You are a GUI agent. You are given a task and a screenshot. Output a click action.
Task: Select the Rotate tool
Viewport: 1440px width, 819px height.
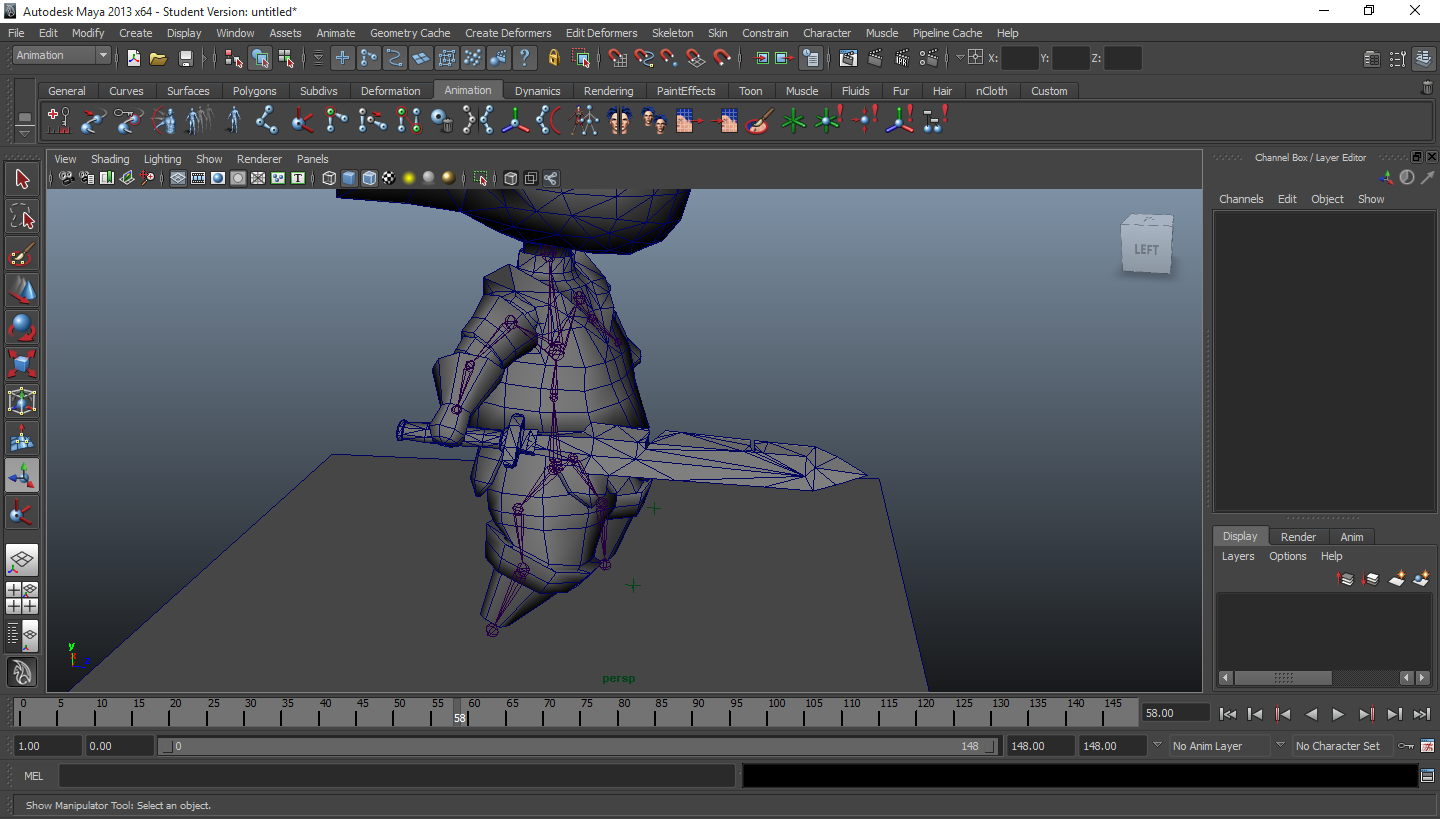22,327
